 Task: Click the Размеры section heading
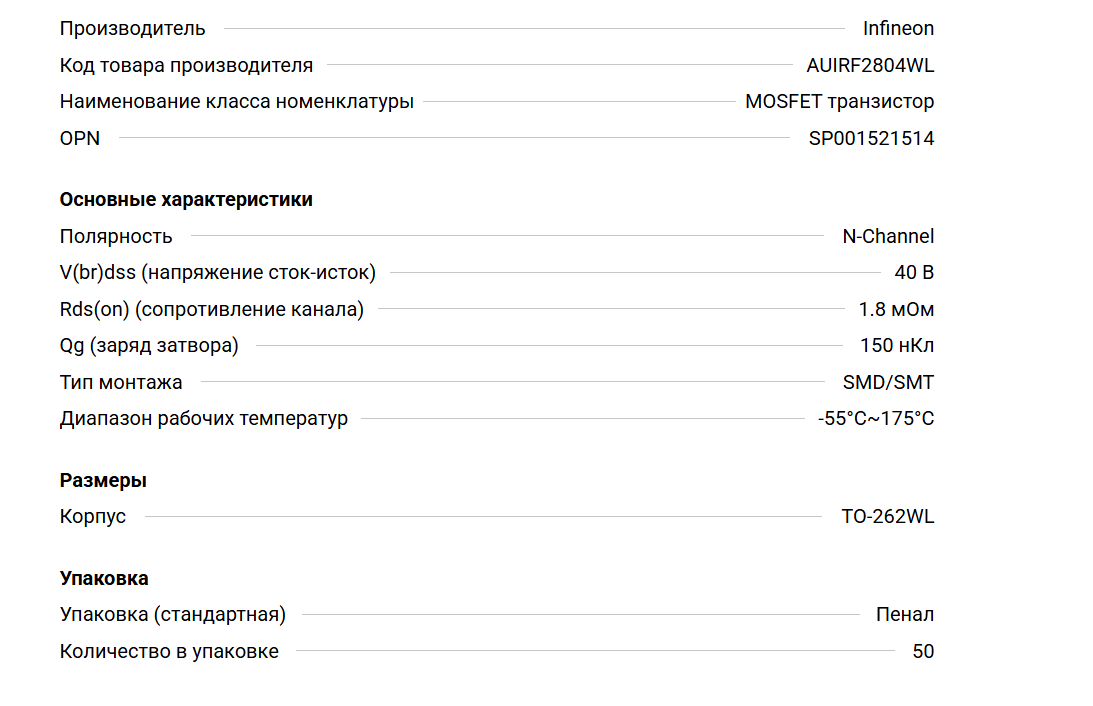pyautogui.click(x=103, y=480)
